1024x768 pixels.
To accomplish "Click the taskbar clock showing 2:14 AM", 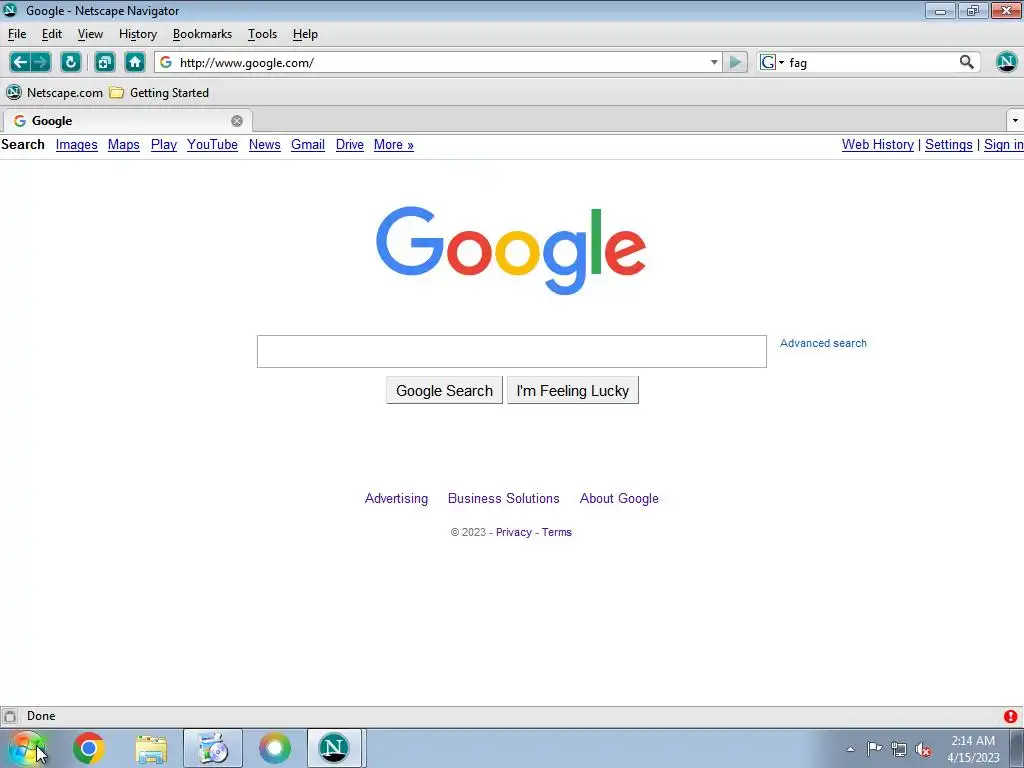I will coord(973,749).
